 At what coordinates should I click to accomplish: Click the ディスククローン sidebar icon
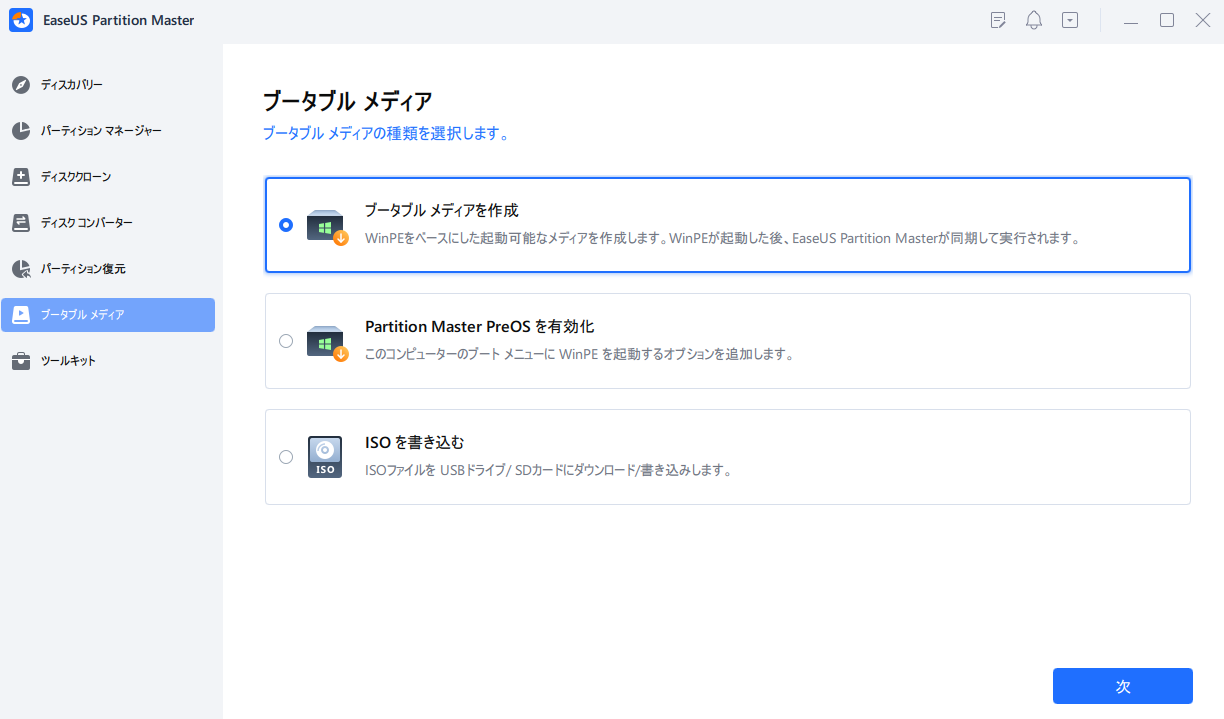[x=21, y=177]
